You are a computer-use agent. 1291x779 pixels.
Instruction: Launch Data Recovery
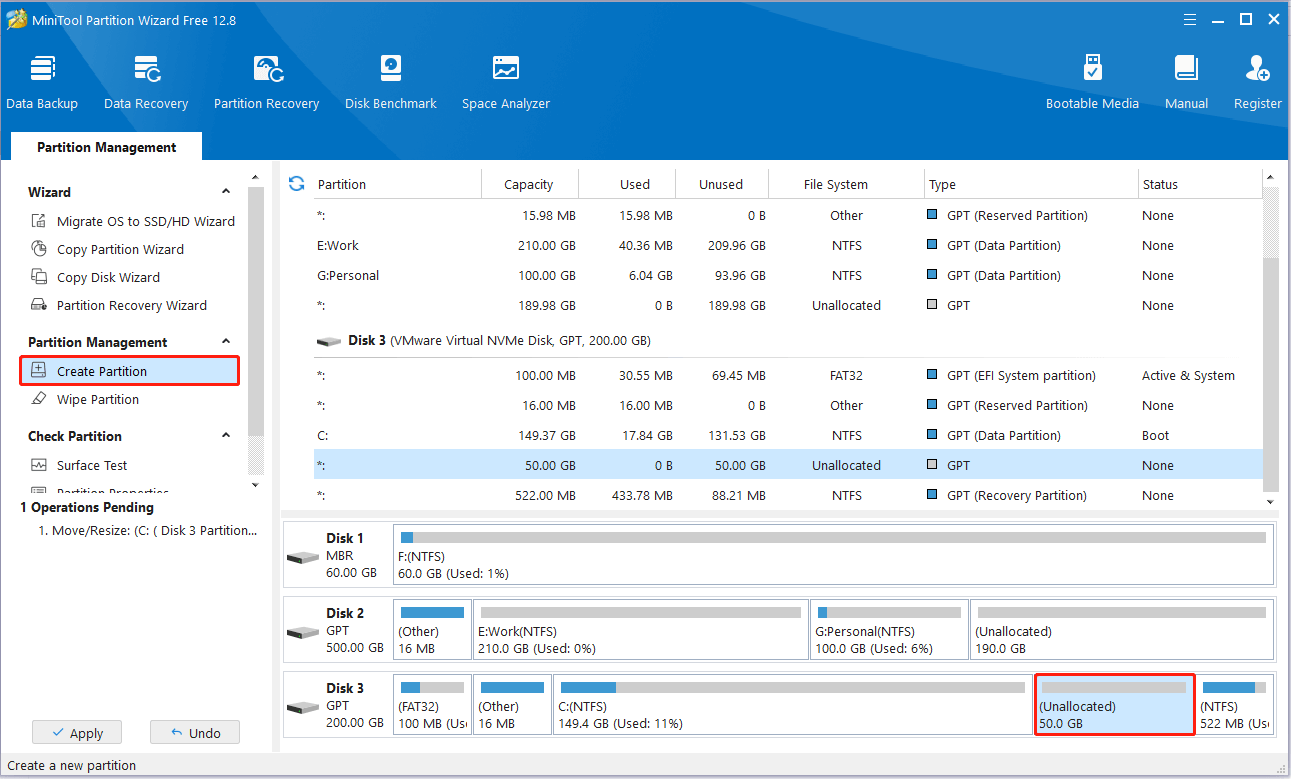click(x=146, y=80)
